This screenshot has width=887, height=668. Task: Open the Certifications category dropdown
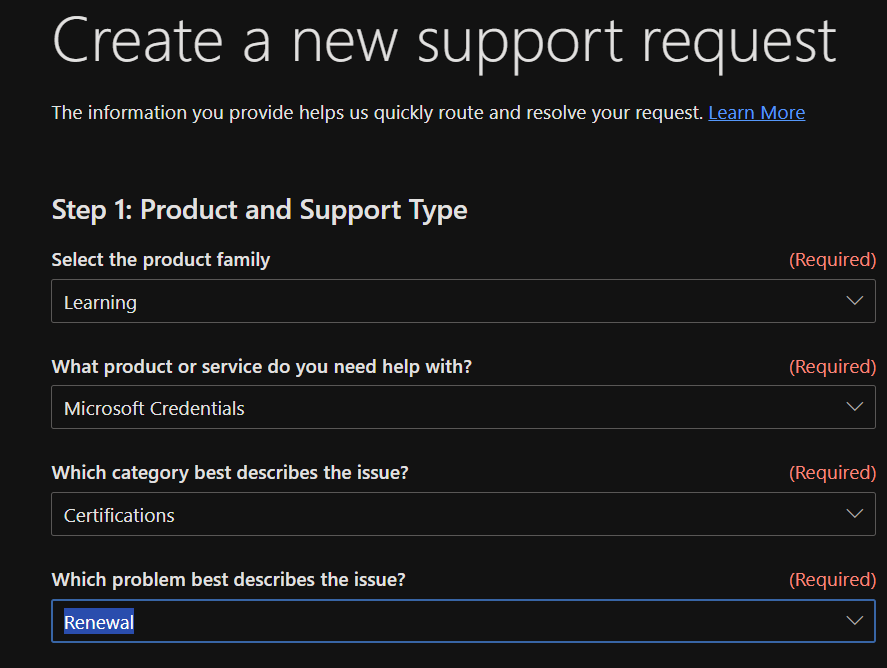(463, 514)
